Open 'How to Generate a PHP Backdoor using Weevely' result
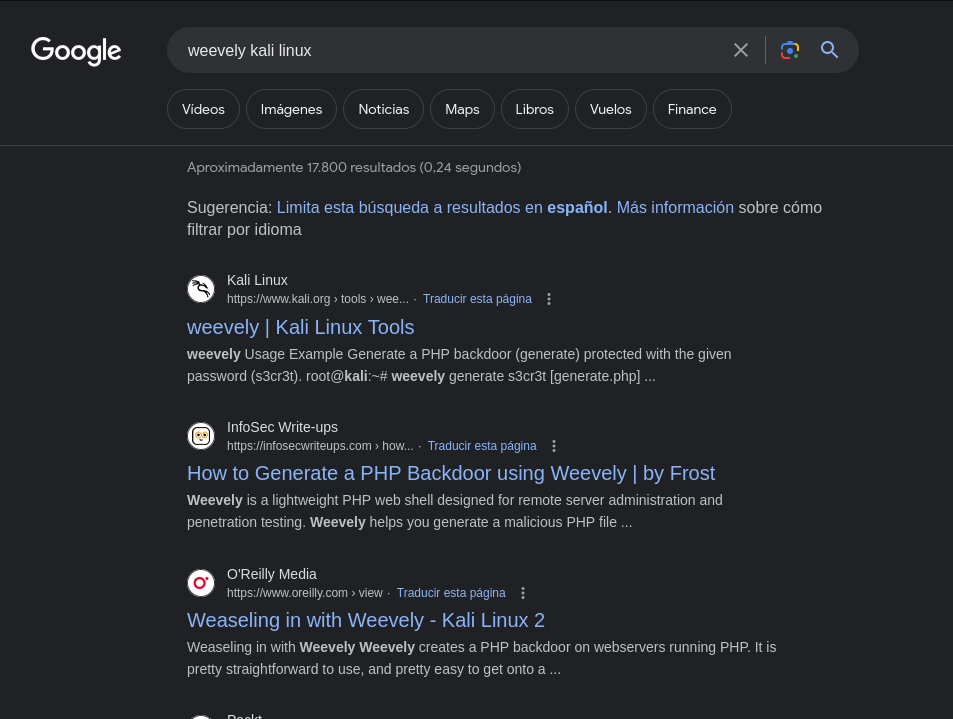 tap(451, 473)
